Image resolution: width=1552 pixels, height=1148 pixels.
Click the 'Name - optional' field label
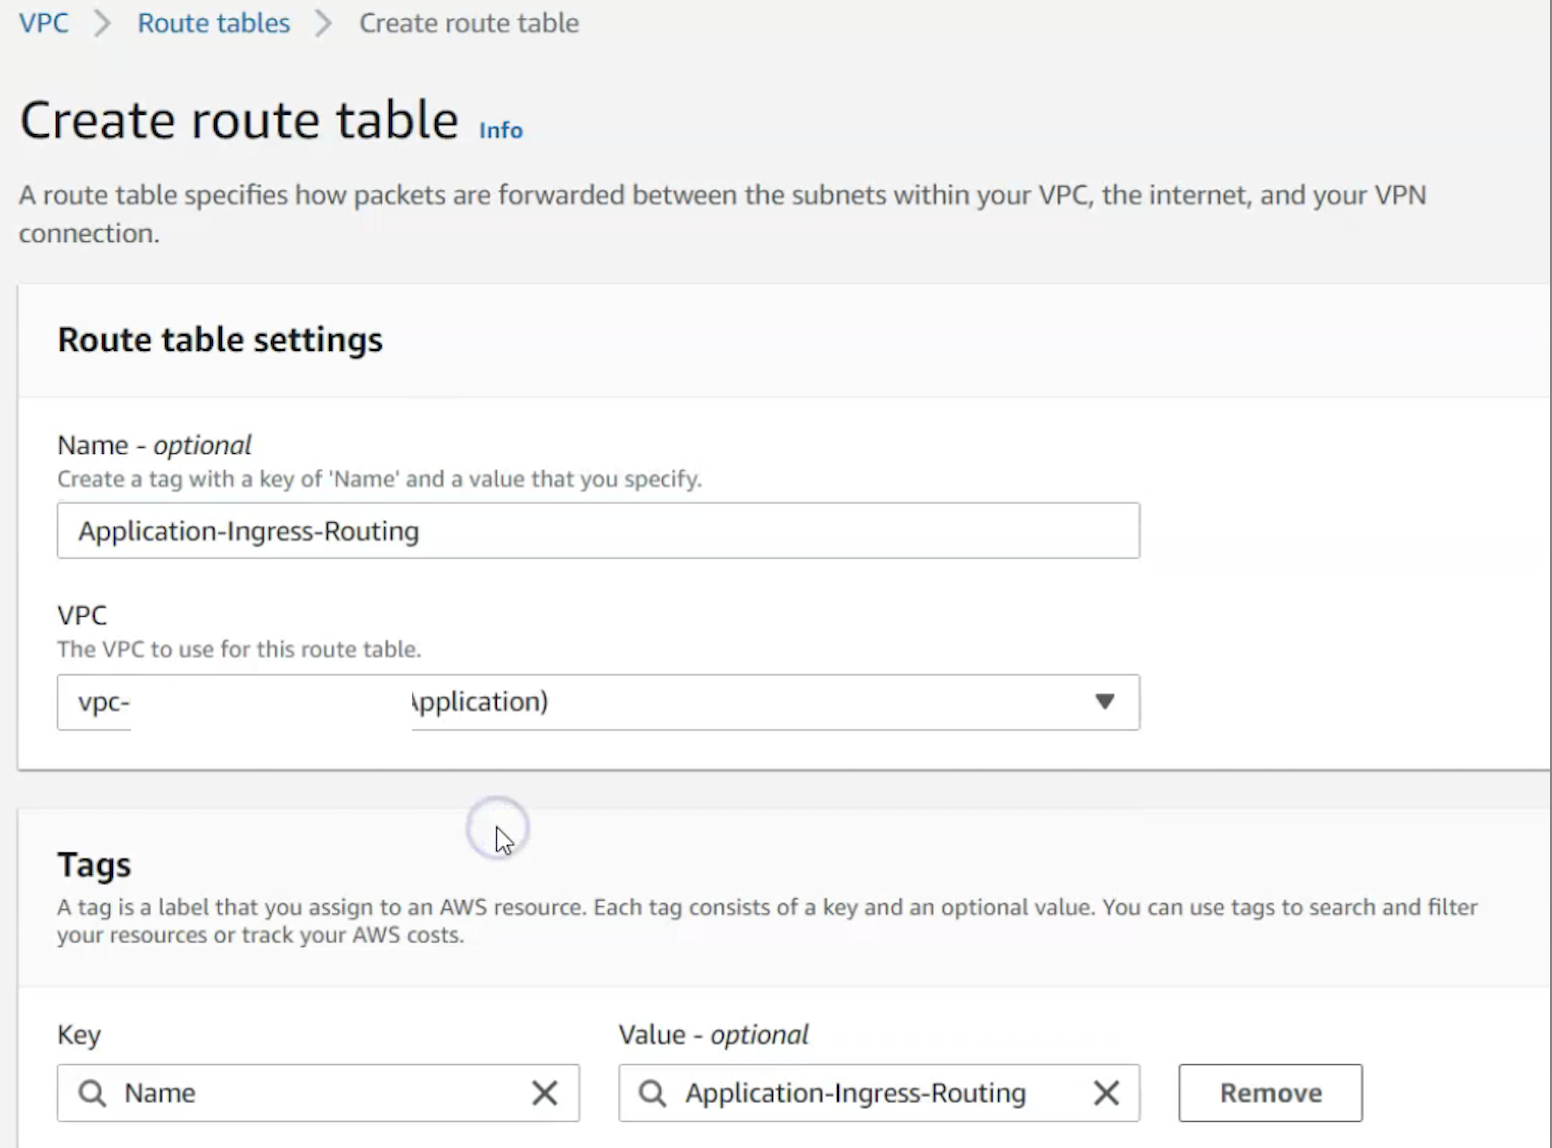(154, 445)
